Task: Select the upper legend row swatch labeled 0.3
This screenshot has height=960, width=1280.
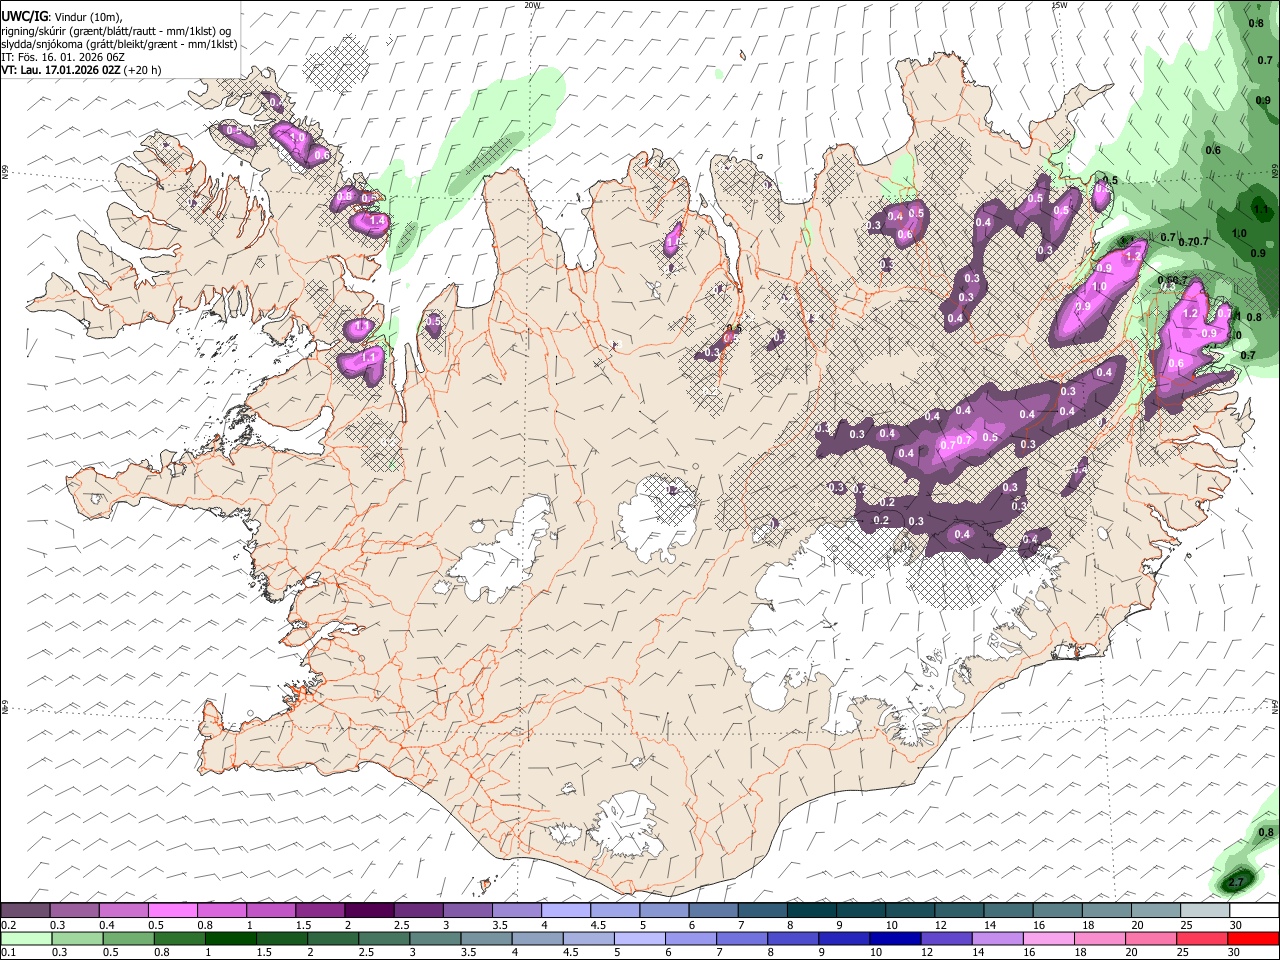Action: tap(75, 911)
